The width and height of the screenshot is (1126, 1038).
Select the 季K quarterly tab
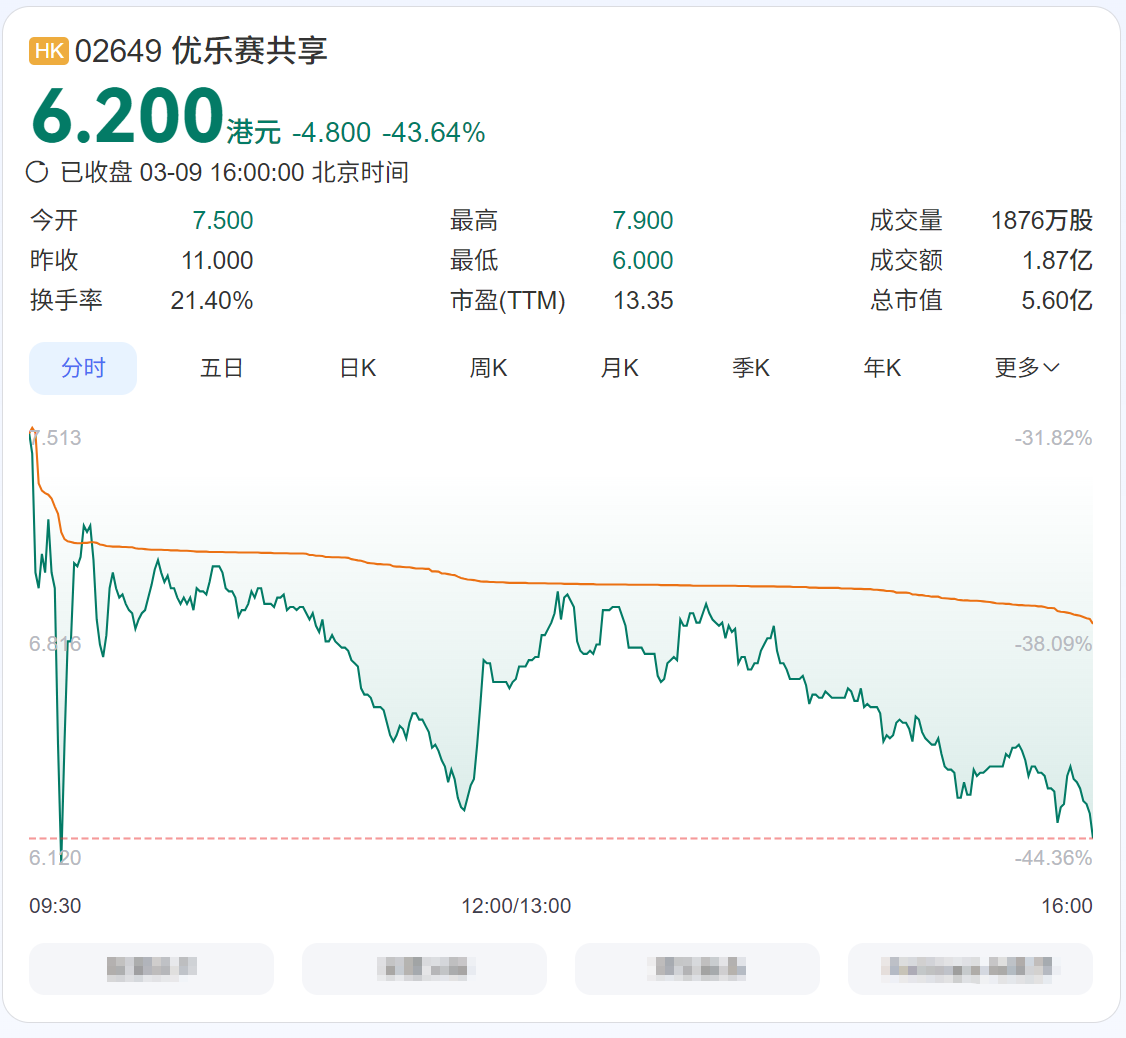(x=751, y=368)
